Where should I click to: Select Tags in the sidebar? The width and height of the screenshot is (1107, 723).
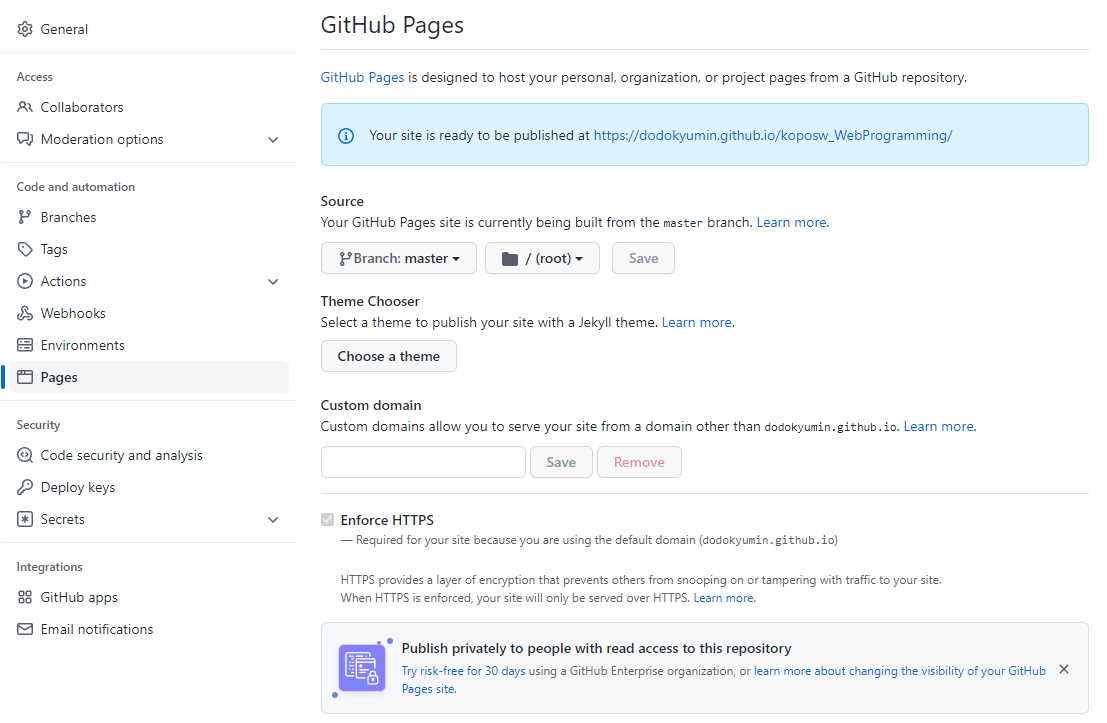(148, 249)
